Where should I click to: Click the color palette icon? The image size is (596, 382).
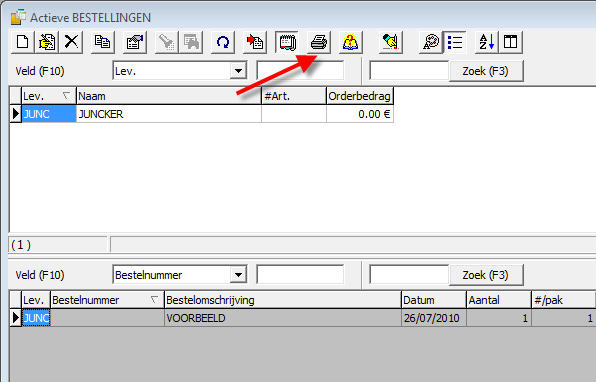point(431,42)
